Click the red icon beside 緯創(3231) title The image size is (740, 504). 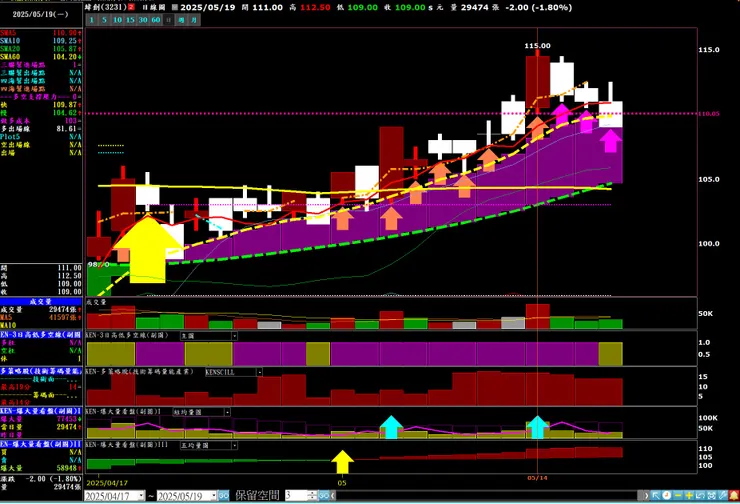tap(131, 8)
